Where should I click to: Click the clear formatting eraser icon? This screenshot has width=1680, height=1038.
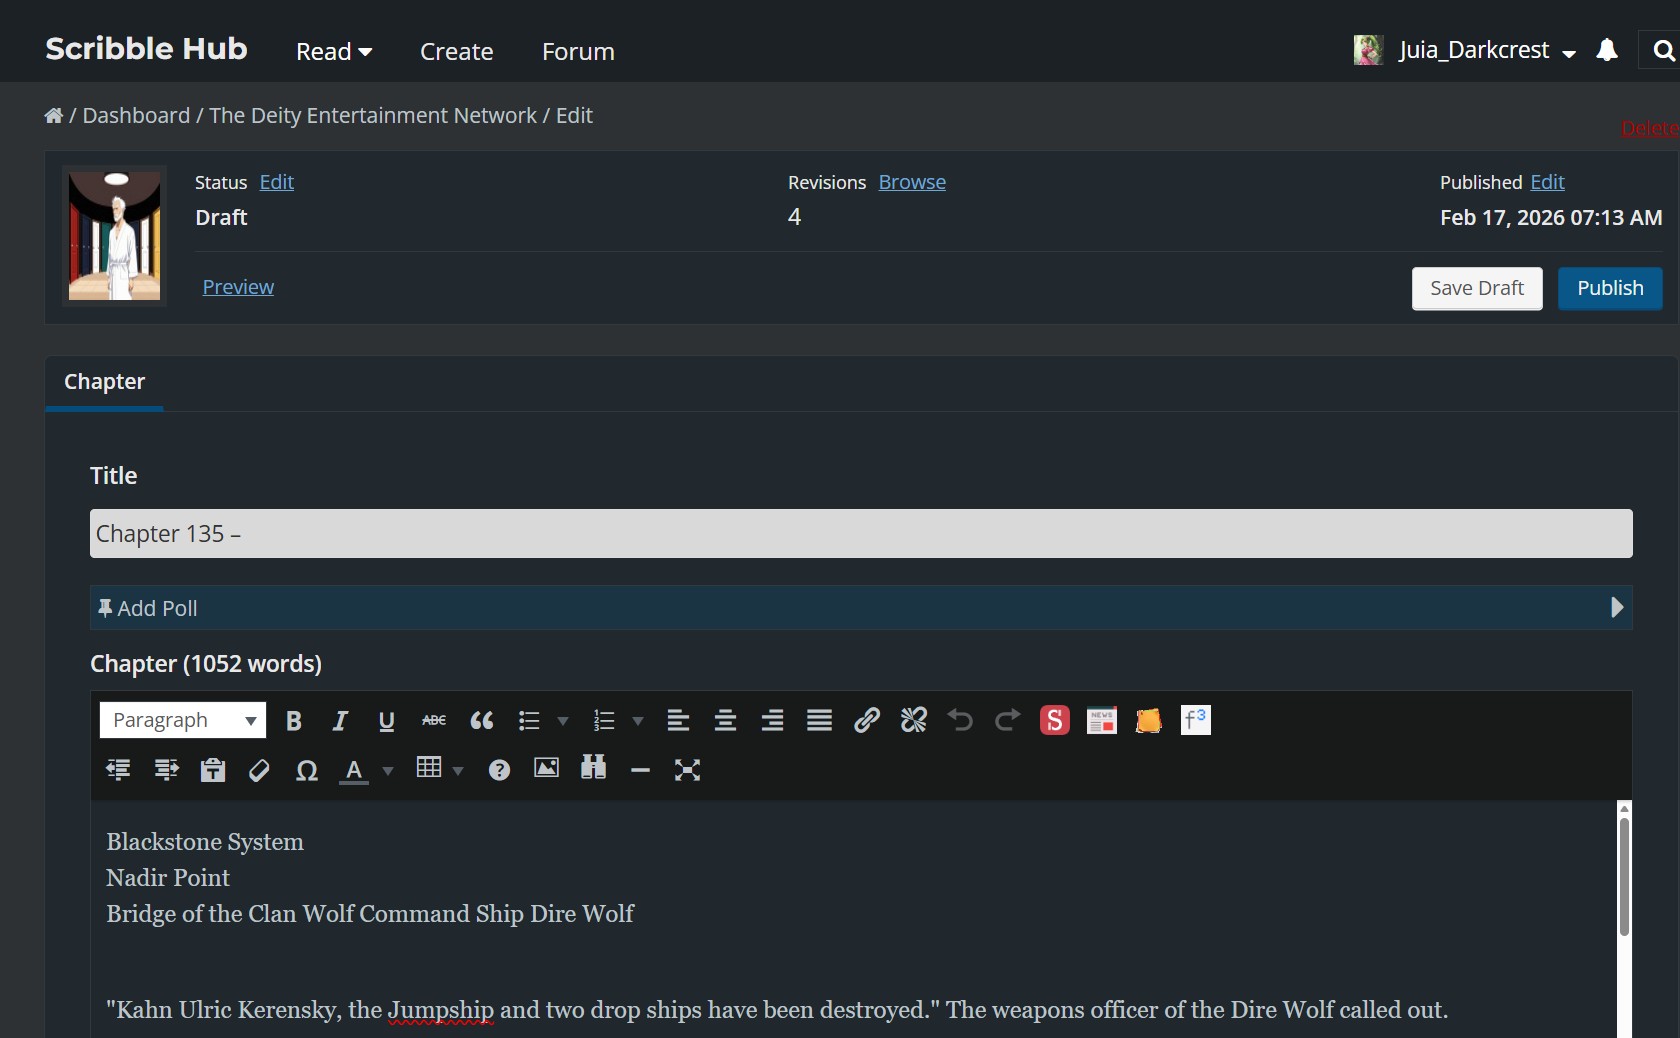click(x=259, y=770)
